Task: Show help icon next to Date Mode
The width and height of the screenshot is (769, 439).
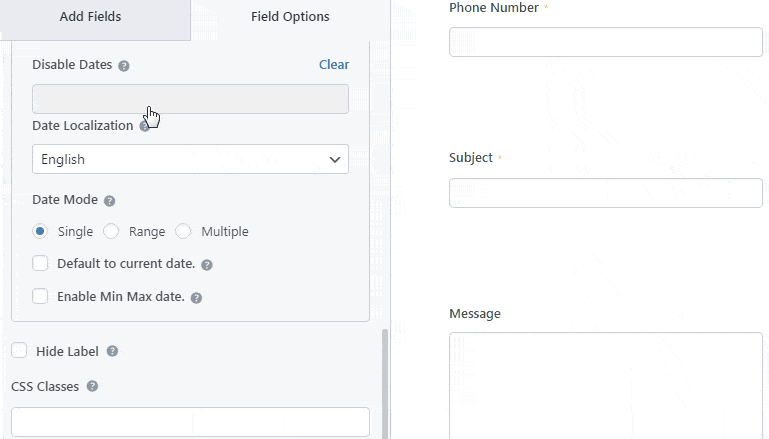Action: (x=110, y=201)
